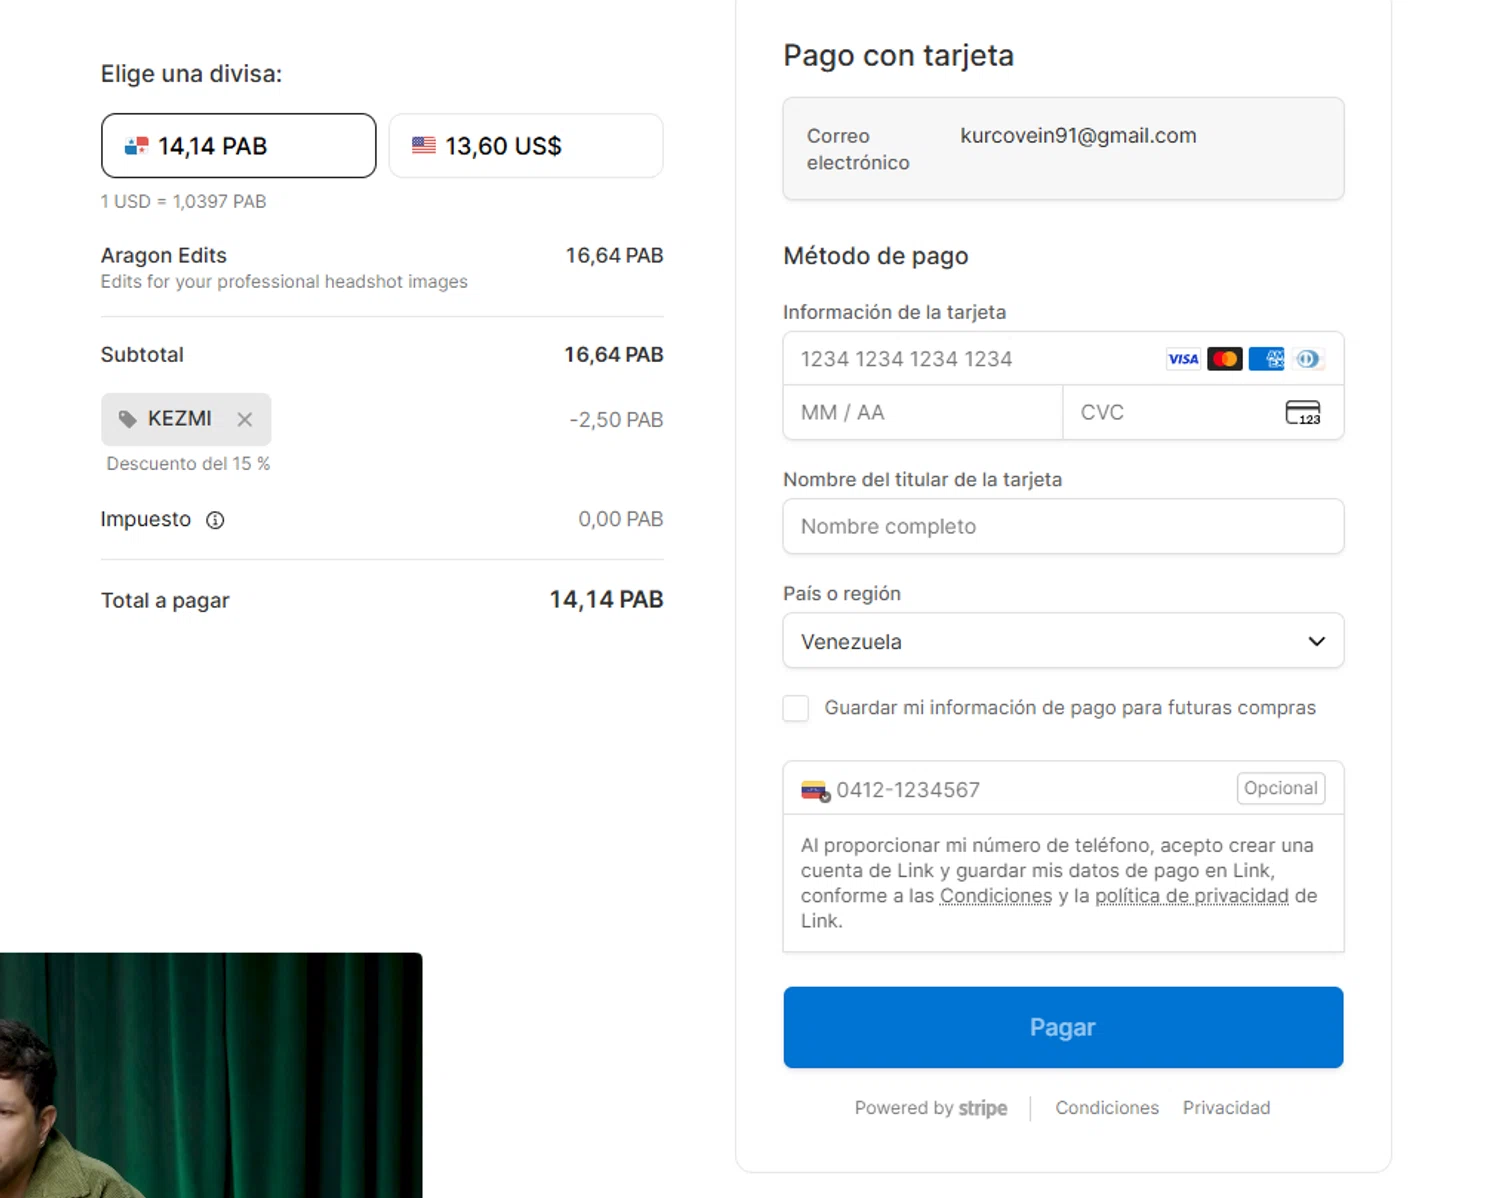Click the Diners Club logo
The width and height of the screenshot is (1500, 1198).
(x=1308, y=359)
